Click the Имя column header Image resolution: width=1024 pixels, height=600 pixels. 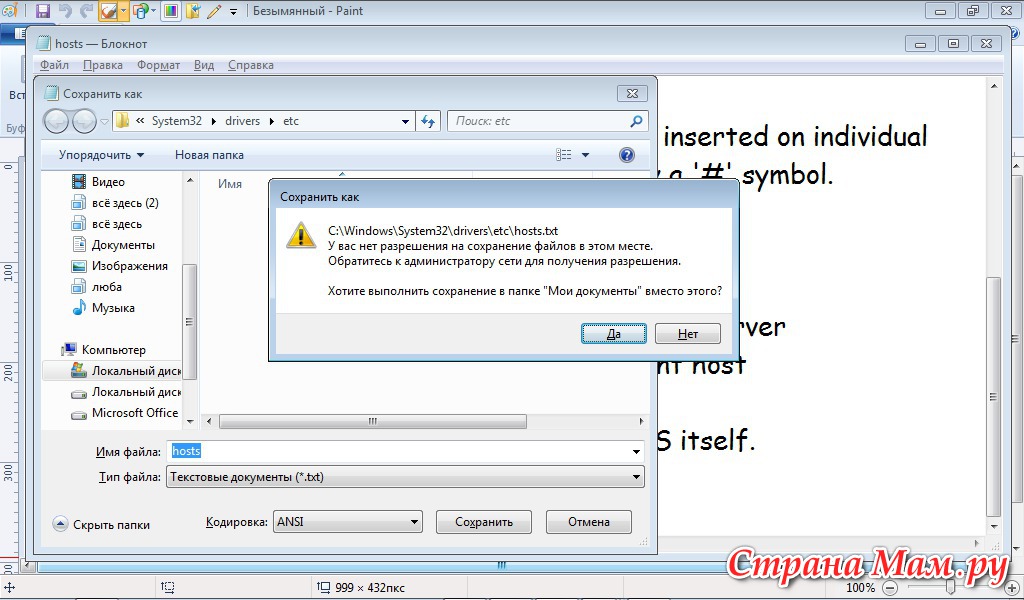click(x=230, y=184)
